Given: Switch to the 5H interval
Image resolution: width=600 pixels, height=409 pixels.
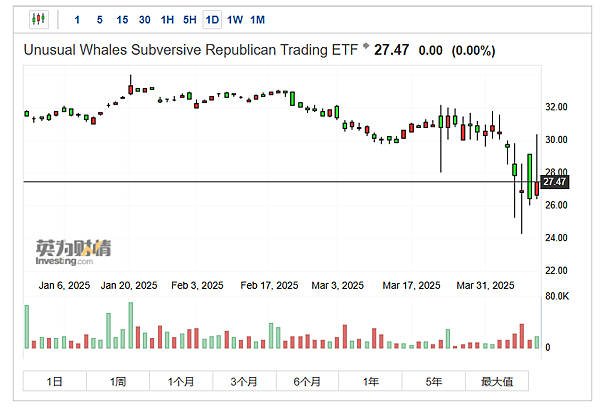Looking at the screenshot, I should click(190, 20).
